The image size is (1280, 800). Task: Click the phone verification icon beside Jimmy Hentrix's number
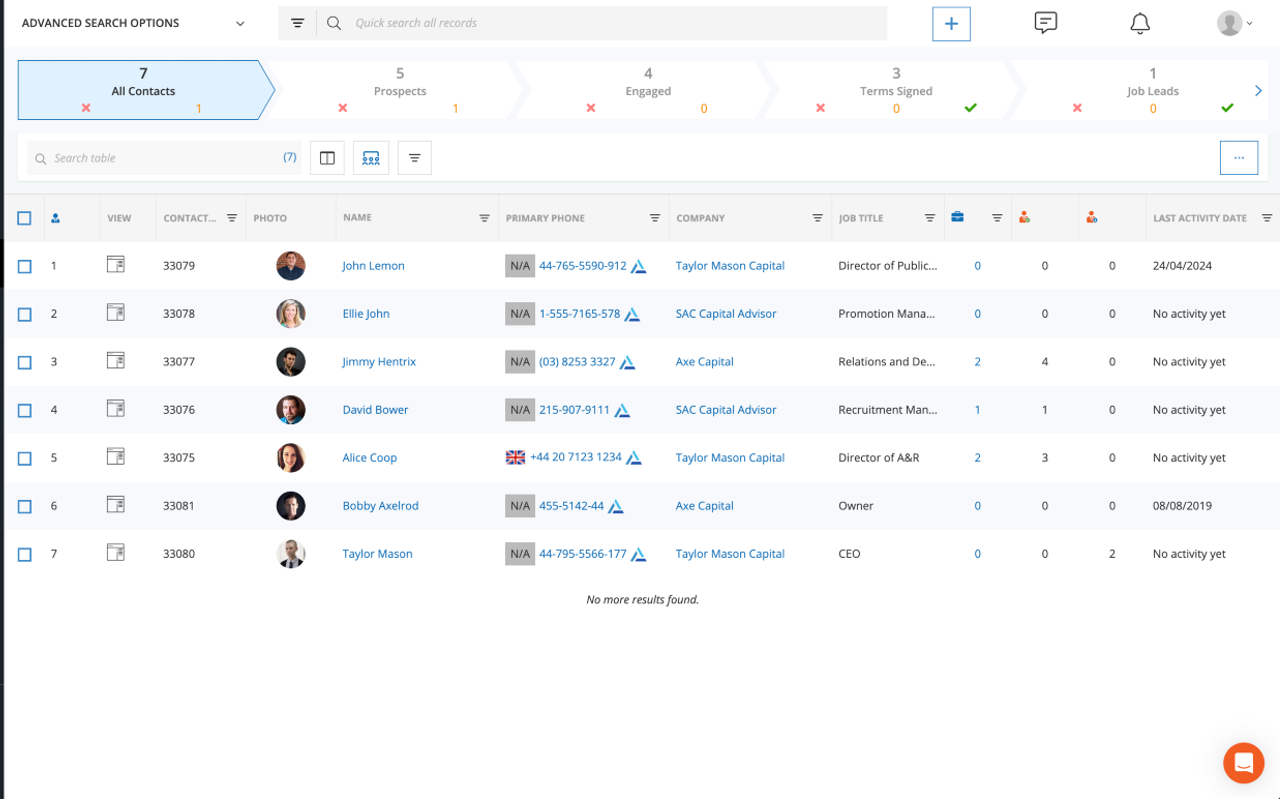coord(627,362)
